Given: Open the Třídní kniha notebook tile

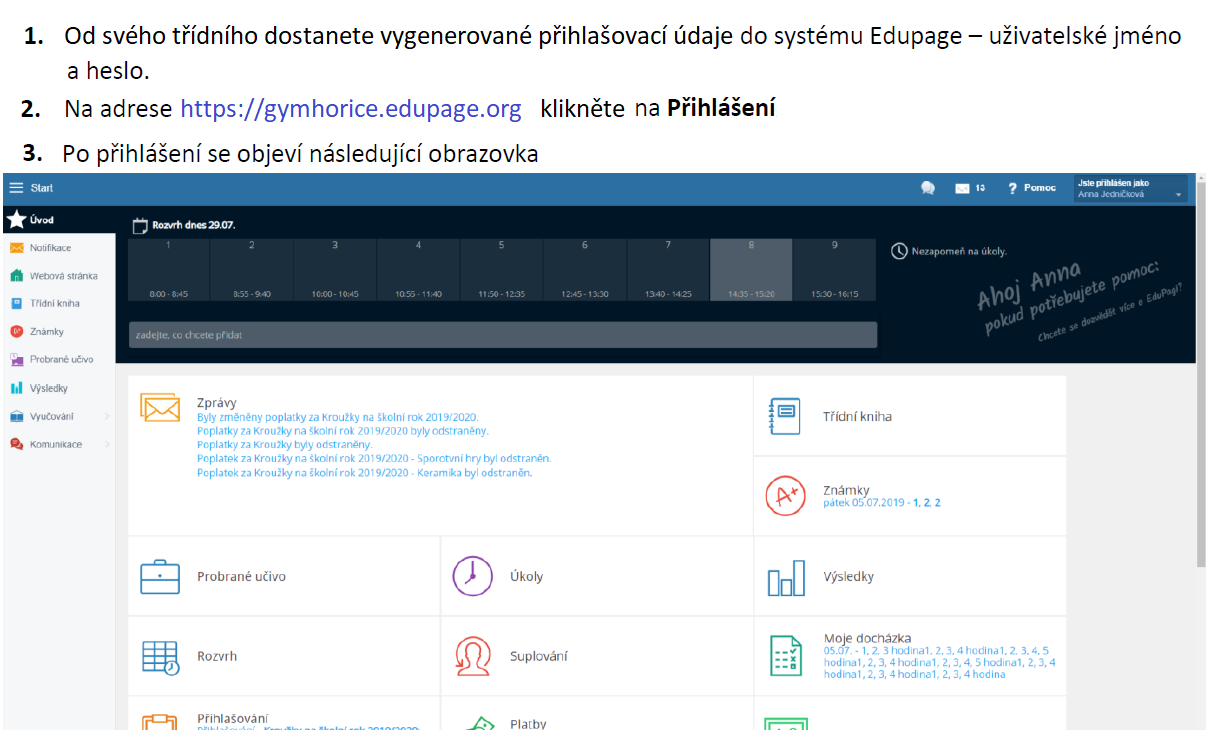Looking at the screenshot, I should tap(910, 416).
